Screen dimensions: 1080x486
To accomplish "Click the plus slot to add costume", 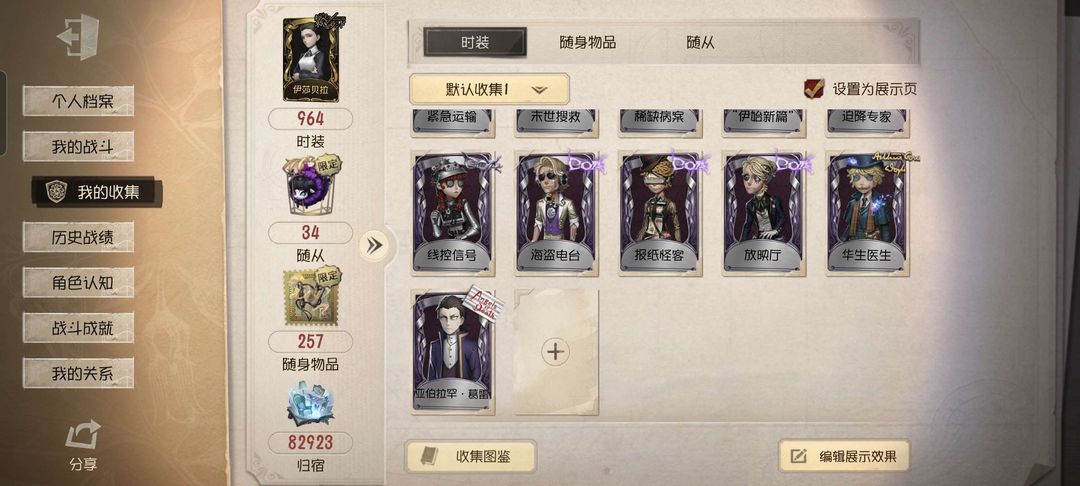I will 556,352.
